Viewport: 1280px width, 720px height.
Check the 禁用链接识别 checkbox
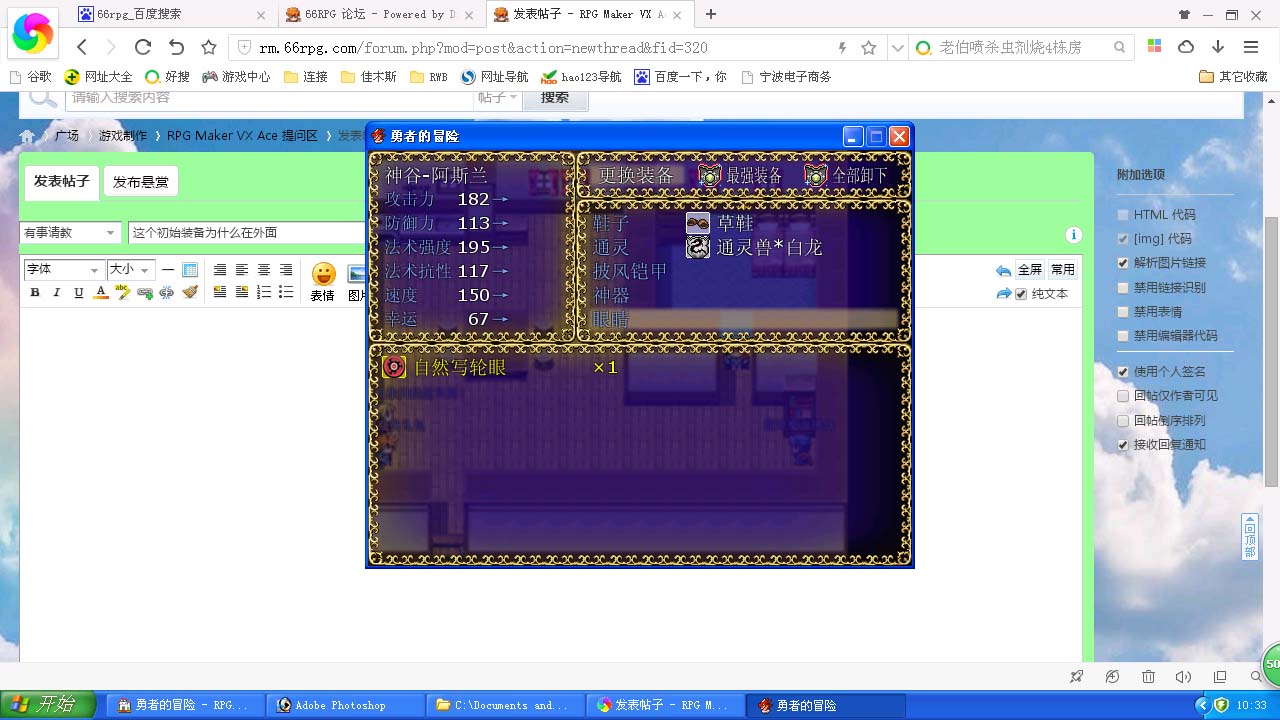[1123, 288]
